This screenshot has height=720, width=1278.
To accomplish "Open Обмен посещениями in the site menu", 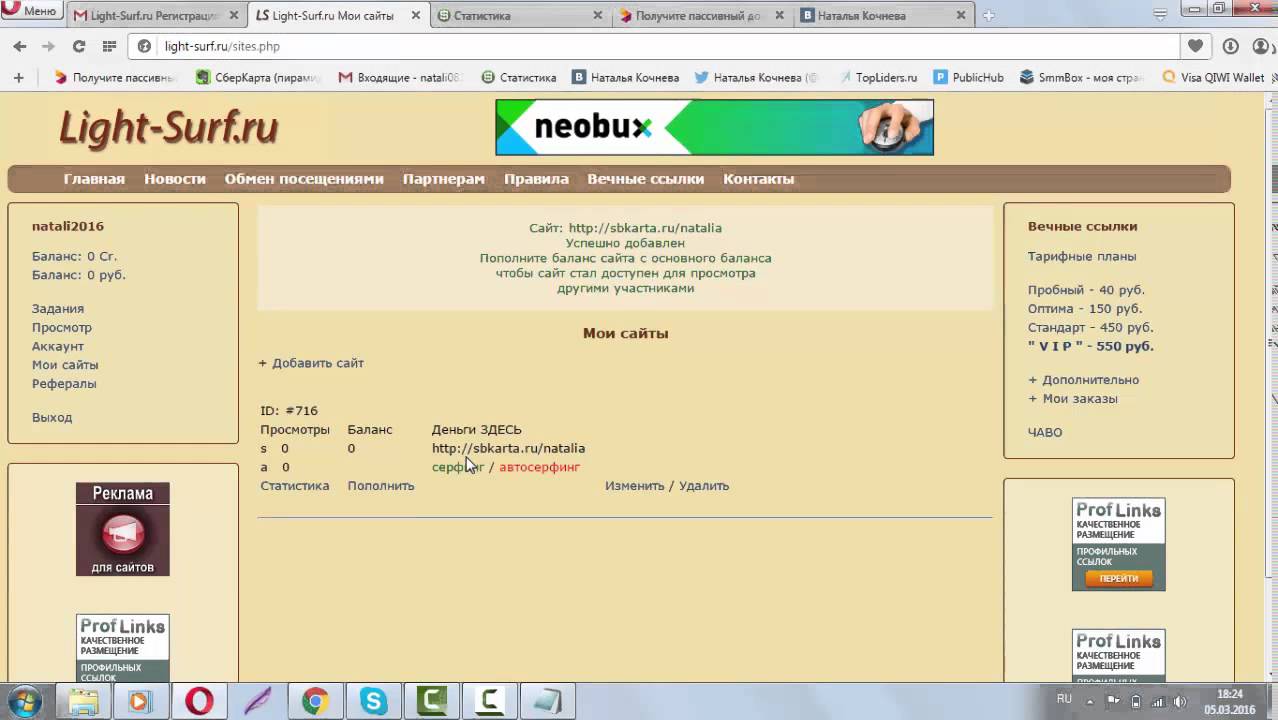I will (304, 179).
